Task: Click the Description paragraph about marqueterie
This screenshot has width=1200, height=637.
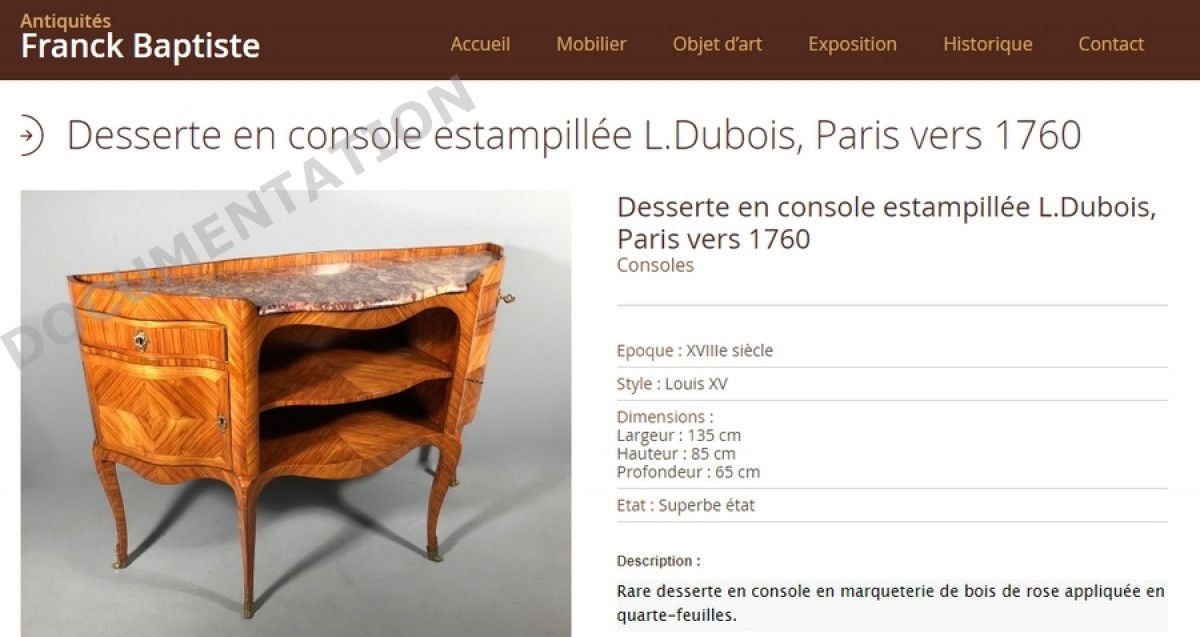Action: [891, 603]
